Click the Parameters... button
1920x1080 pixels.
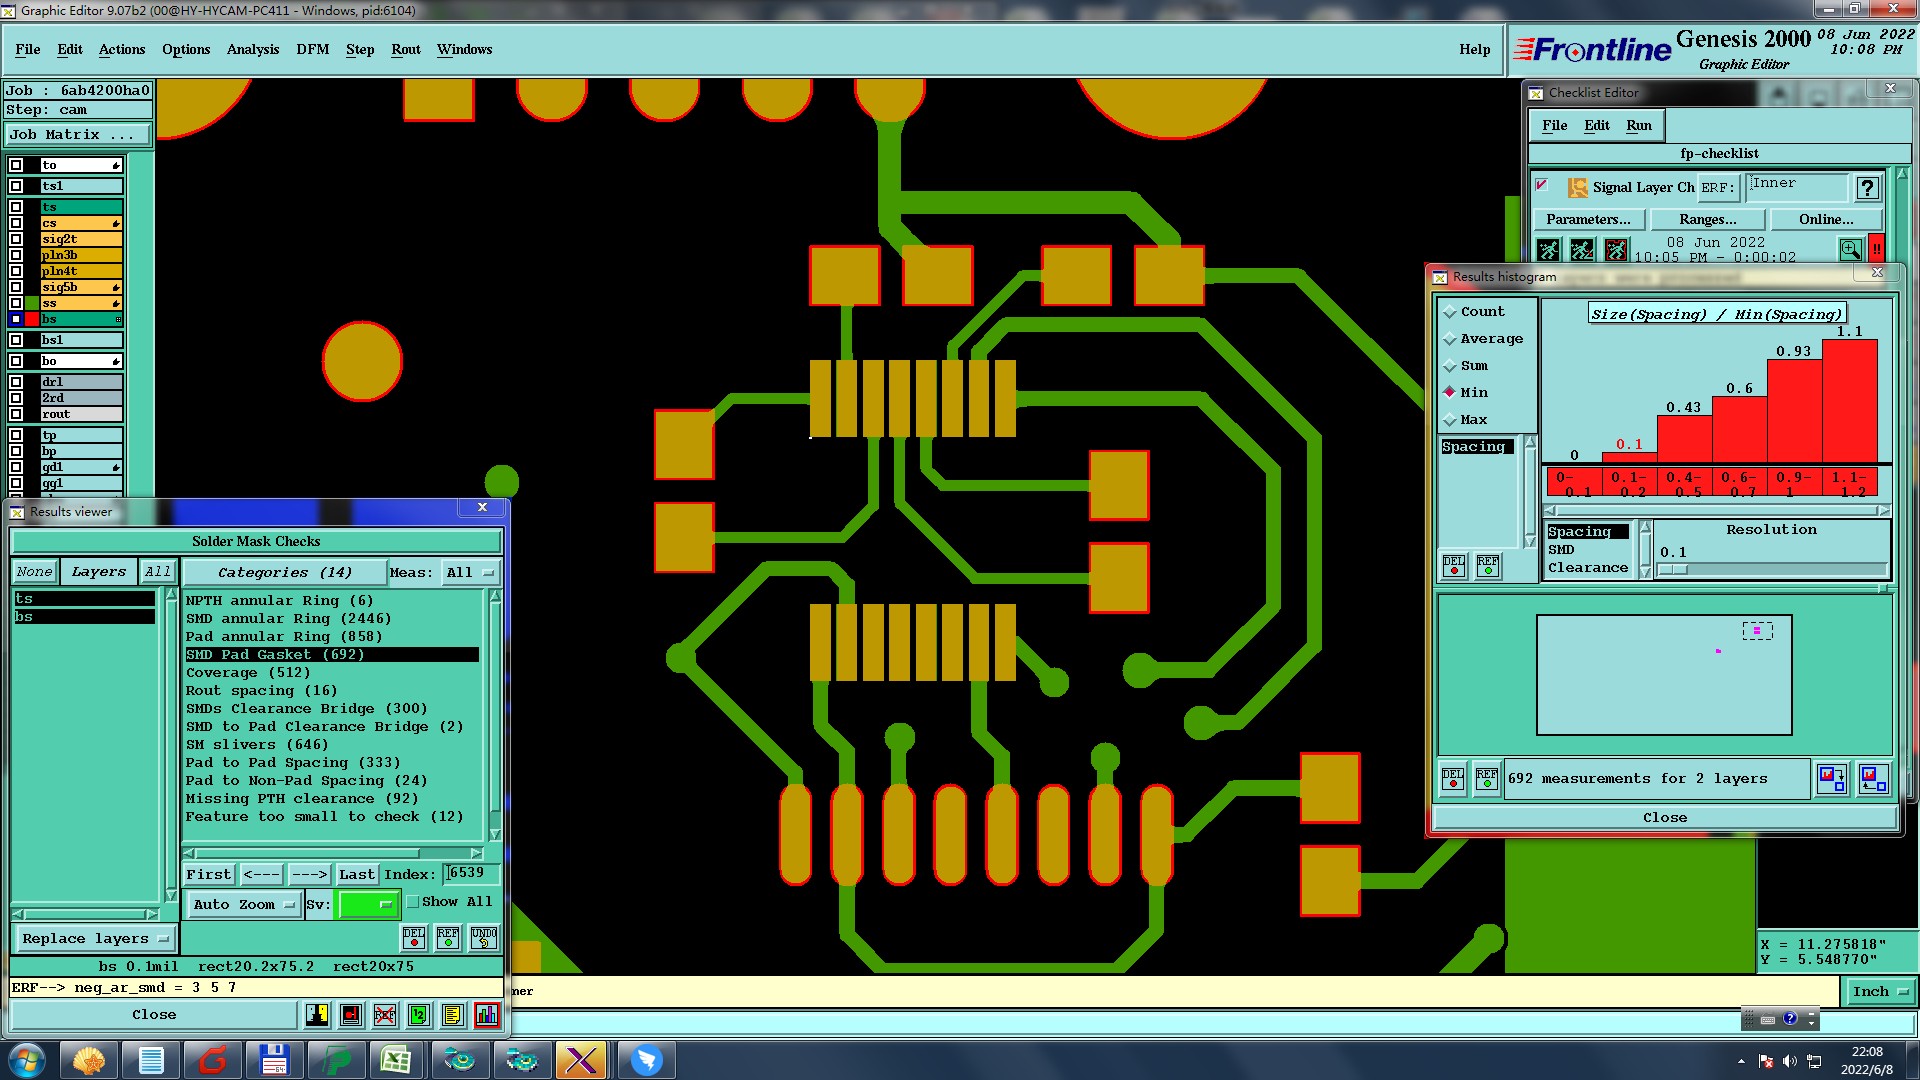(1588, 219)
